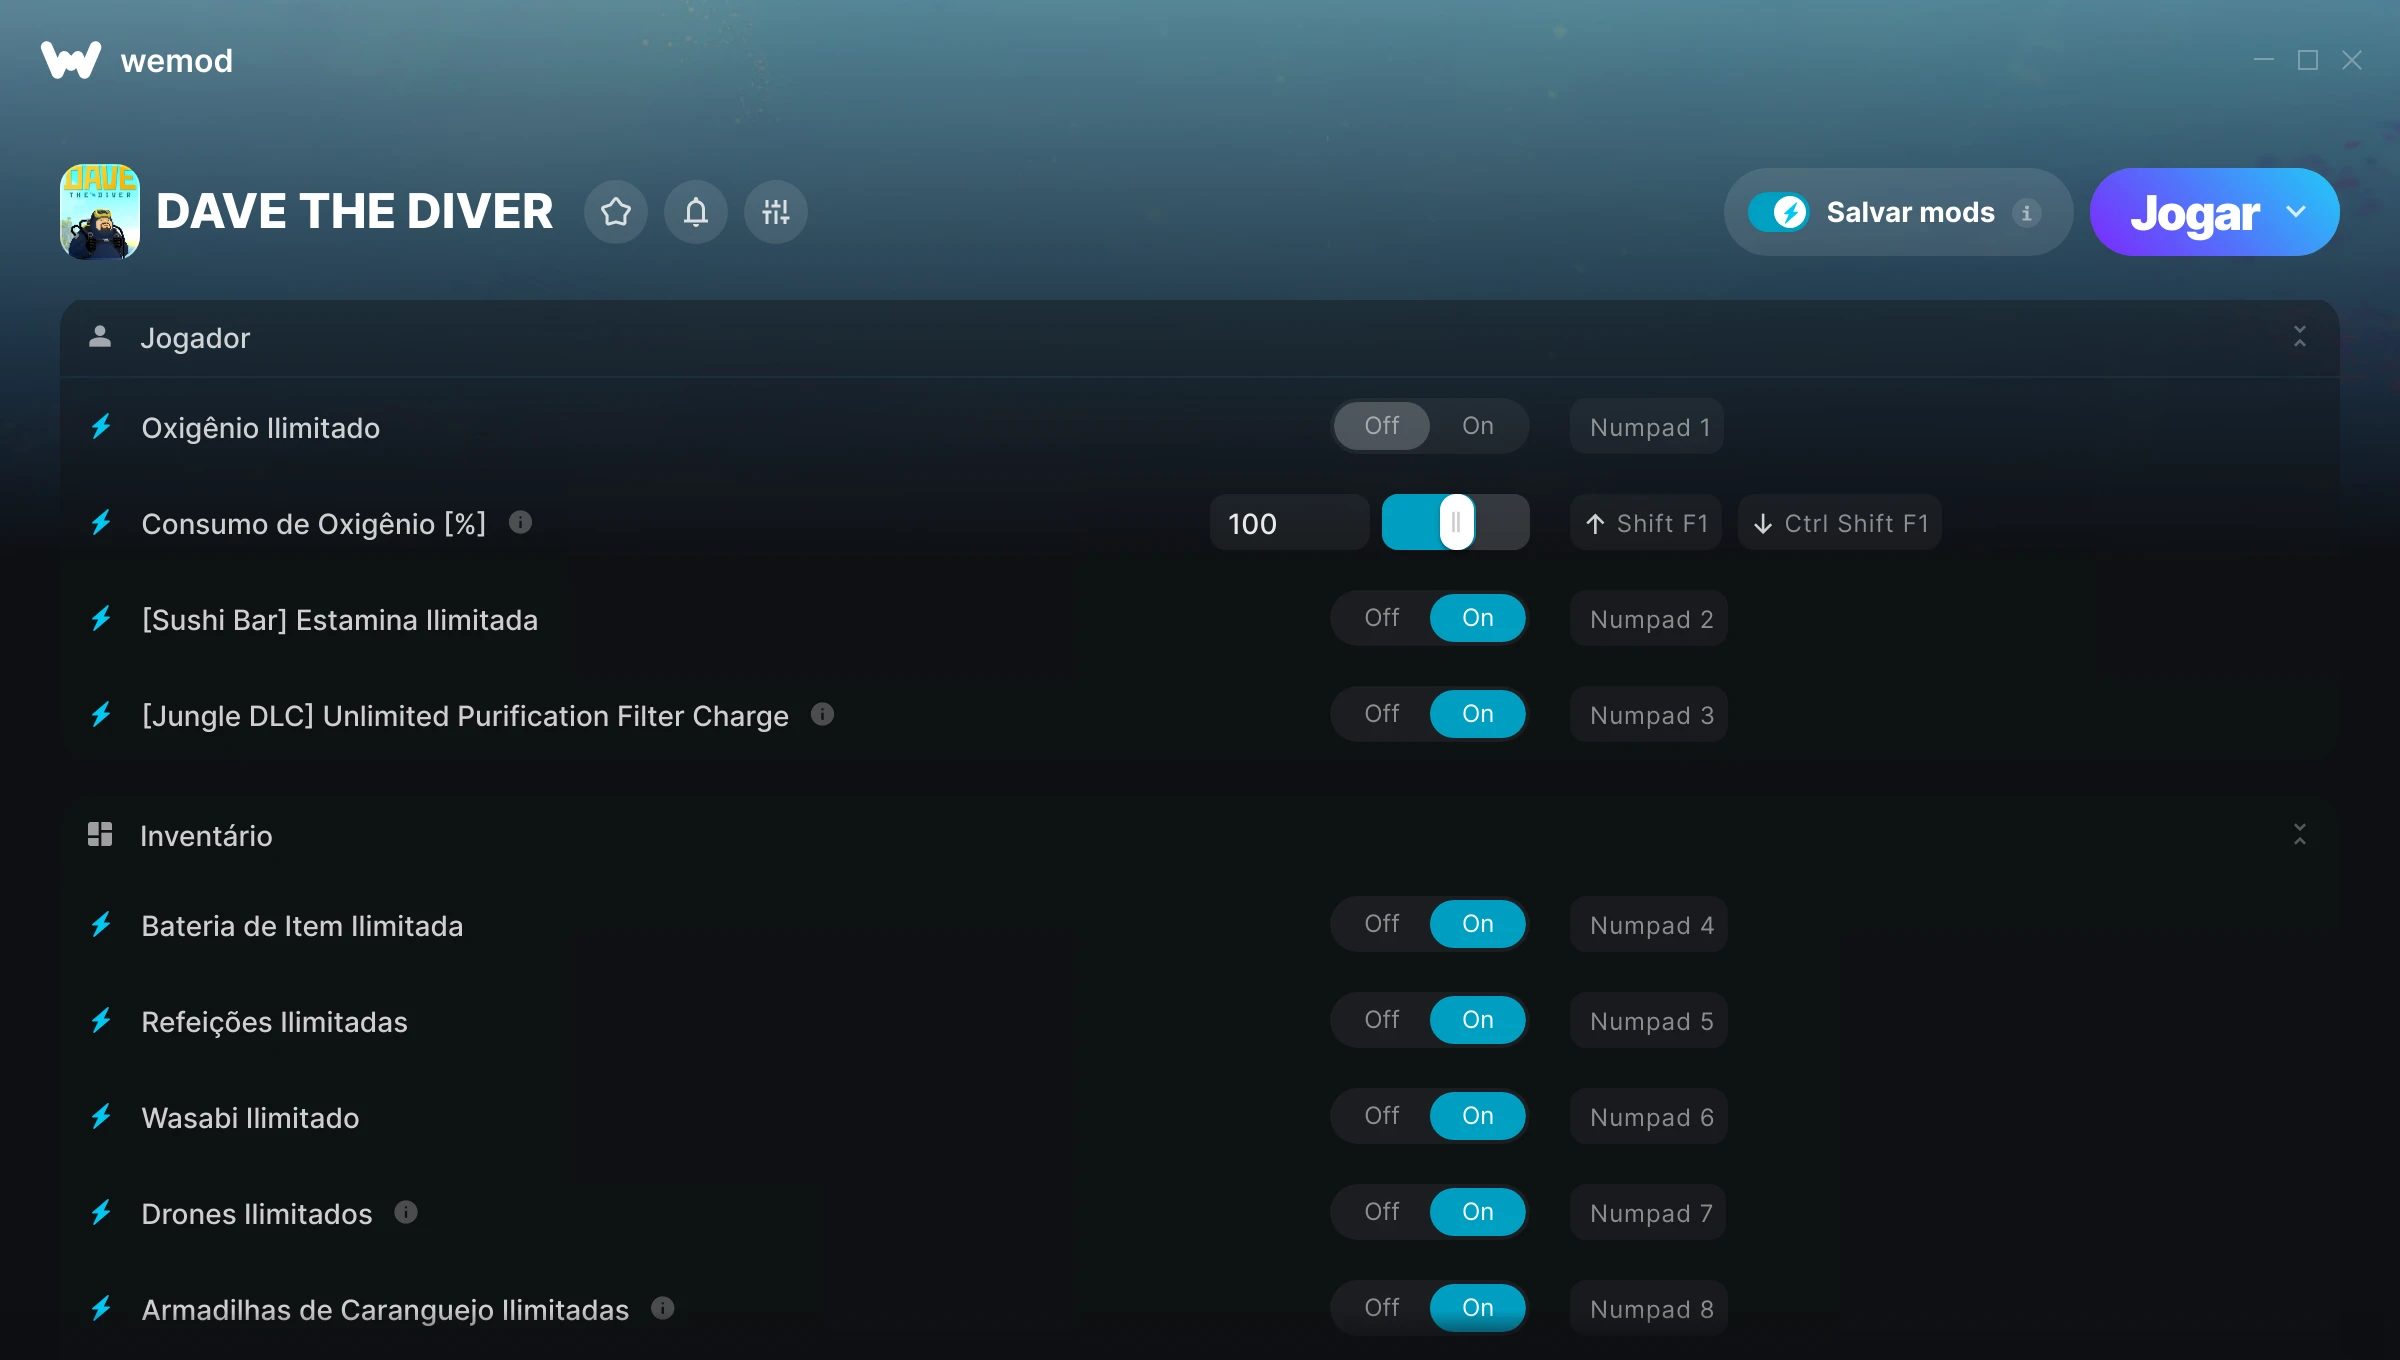Turn off Bateria de Item Ilimitada
The width and height of the screenshot is (2400, 1360).
coord(1382,924)
